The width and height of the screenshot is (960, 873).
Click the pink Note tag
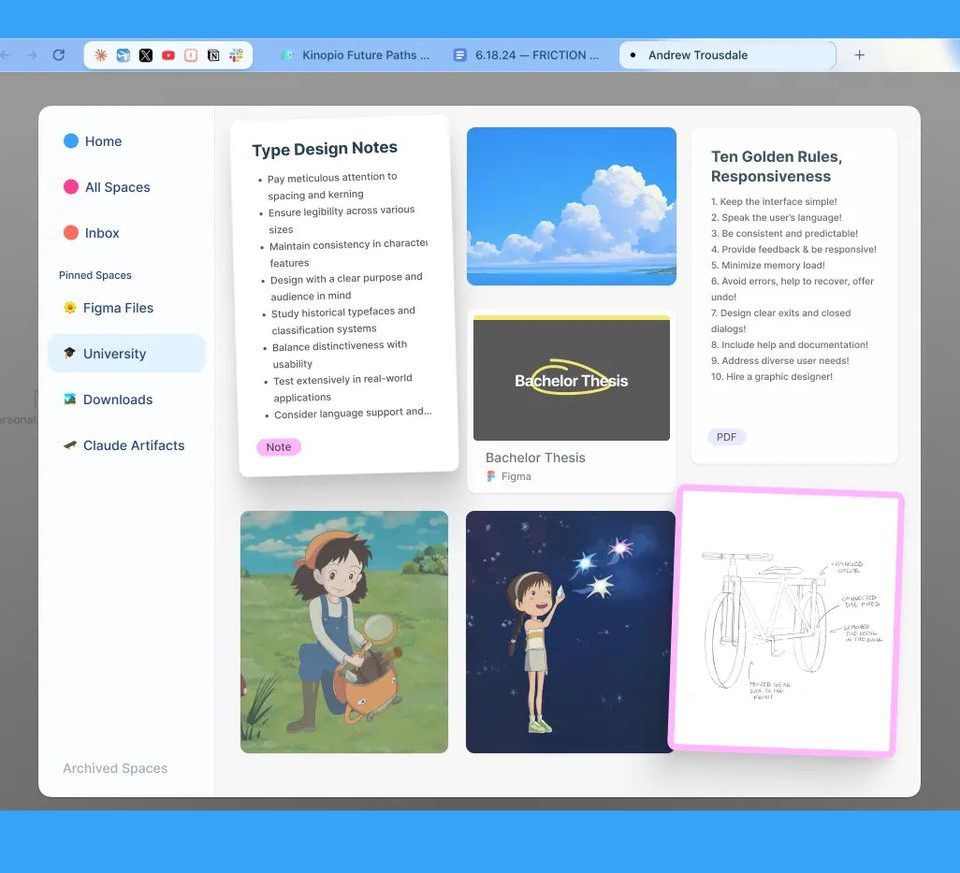click(x=279, y=447)
